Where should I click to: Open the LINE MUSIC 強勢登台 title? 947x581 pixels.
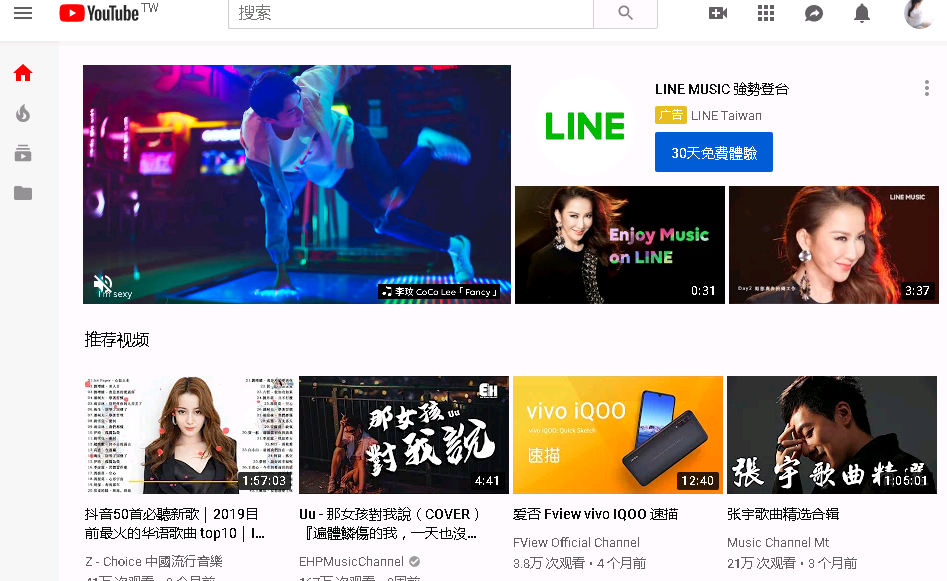click(x=722, y=89)
